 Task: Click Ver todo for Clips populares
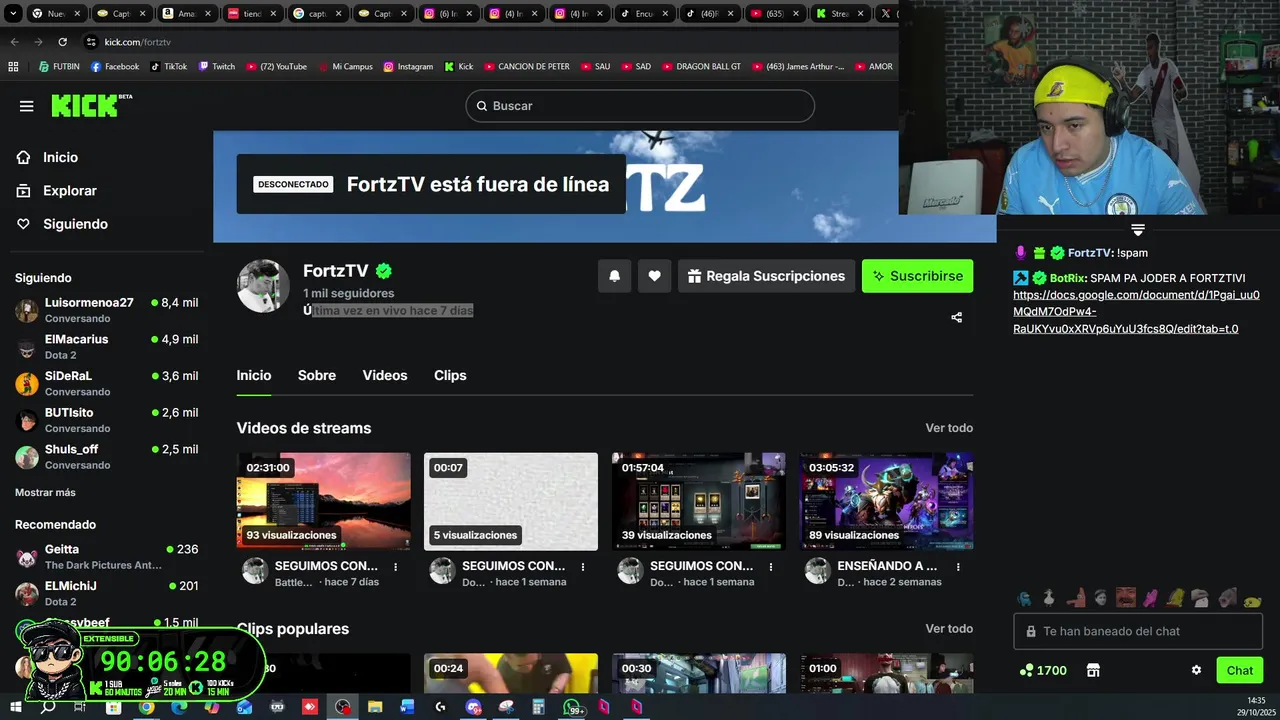click(x=949, y=629)
